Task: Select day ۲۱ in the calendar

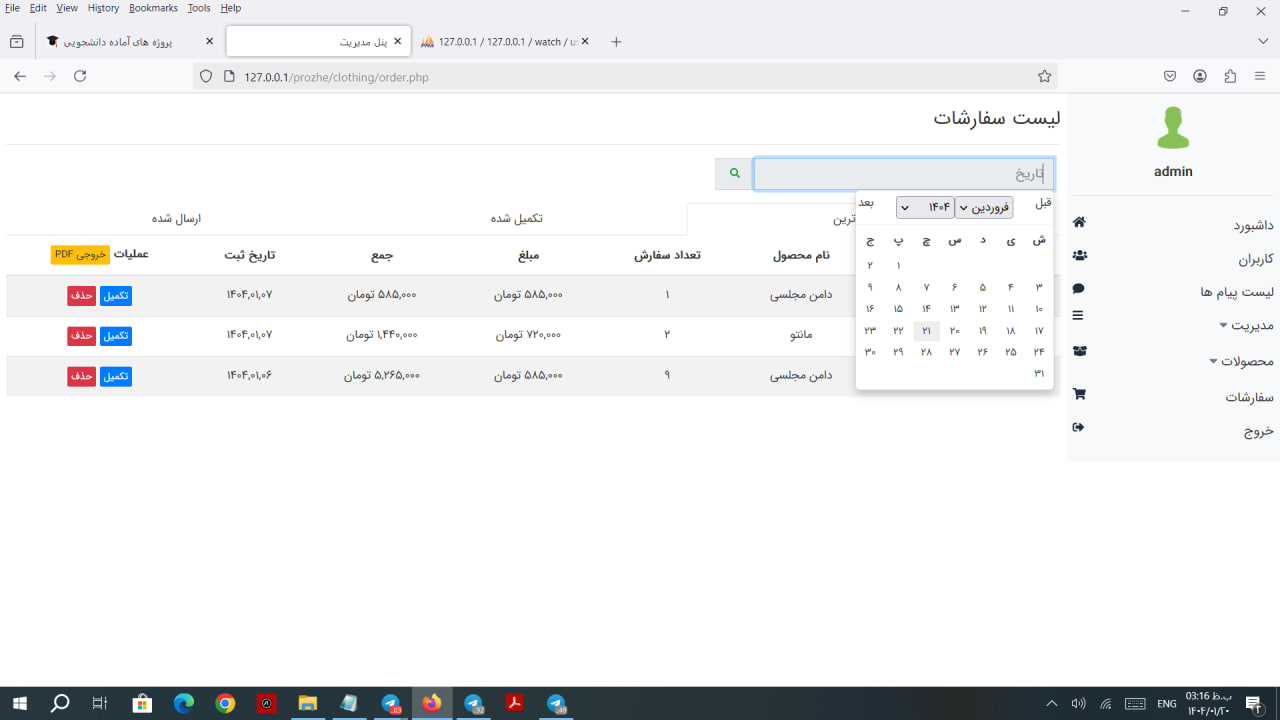Action: pos(927,331)
